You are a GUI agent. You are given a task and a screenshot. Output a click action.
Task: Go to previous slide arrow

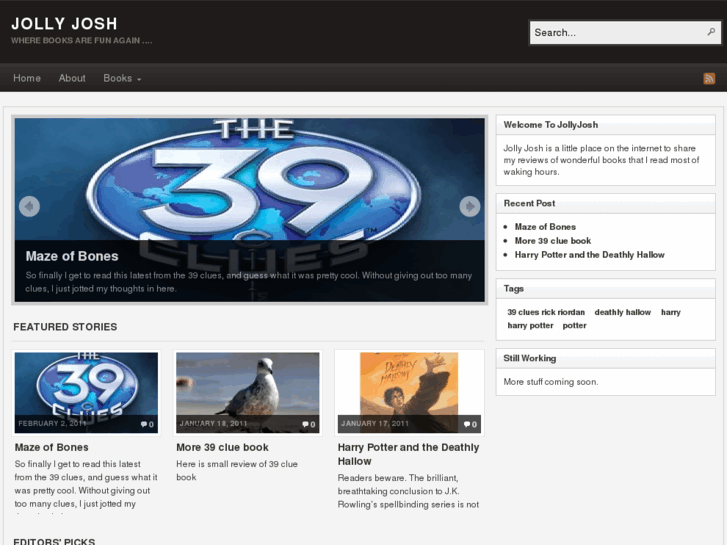[29, 206]
